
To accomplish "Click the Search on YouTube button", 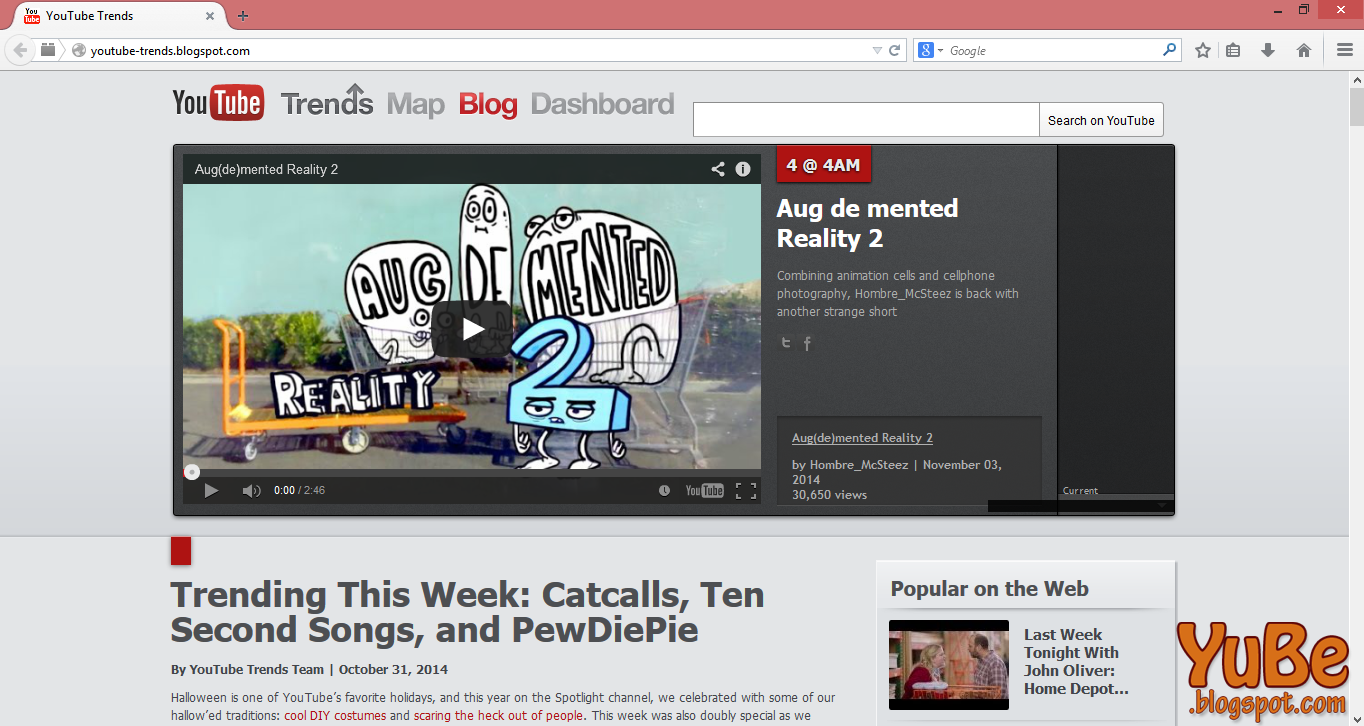I will click(x=1101, y=120).
